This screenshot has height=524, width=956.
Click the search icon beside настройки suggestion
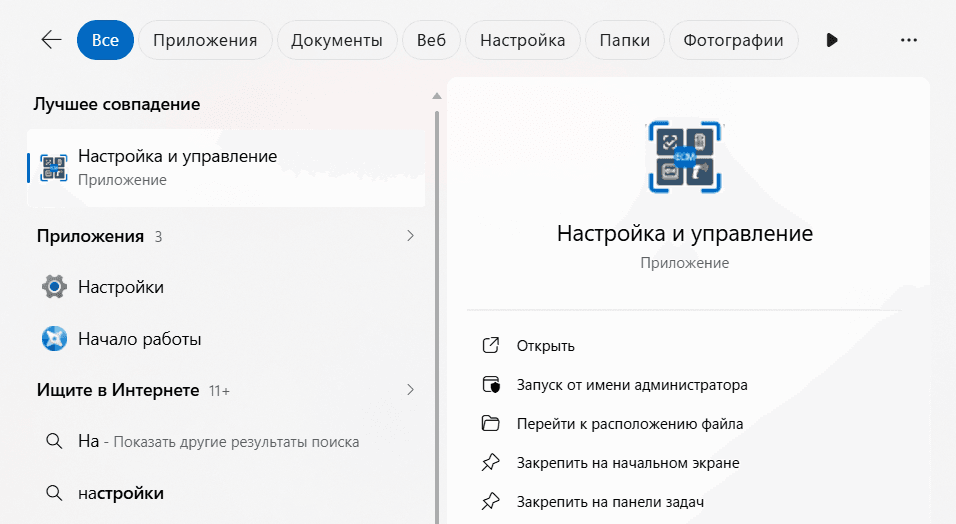pyautogui.click(x=54, y=493)
